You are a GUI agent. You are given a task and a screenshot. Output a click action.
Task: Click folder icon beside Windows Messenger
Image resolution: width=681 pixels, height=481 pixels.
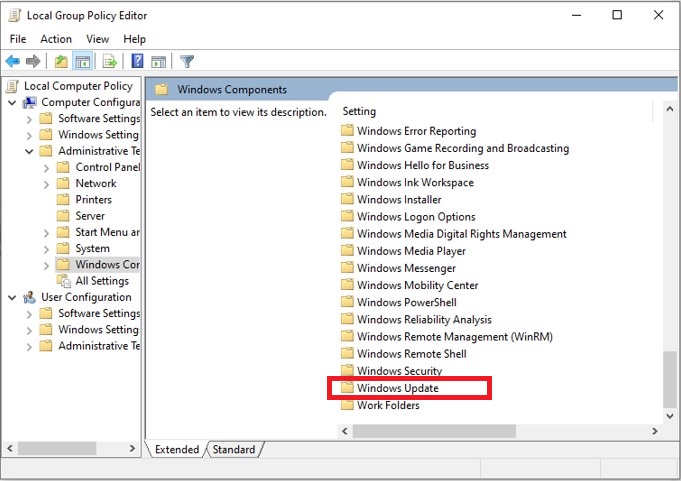coord(347,267)
